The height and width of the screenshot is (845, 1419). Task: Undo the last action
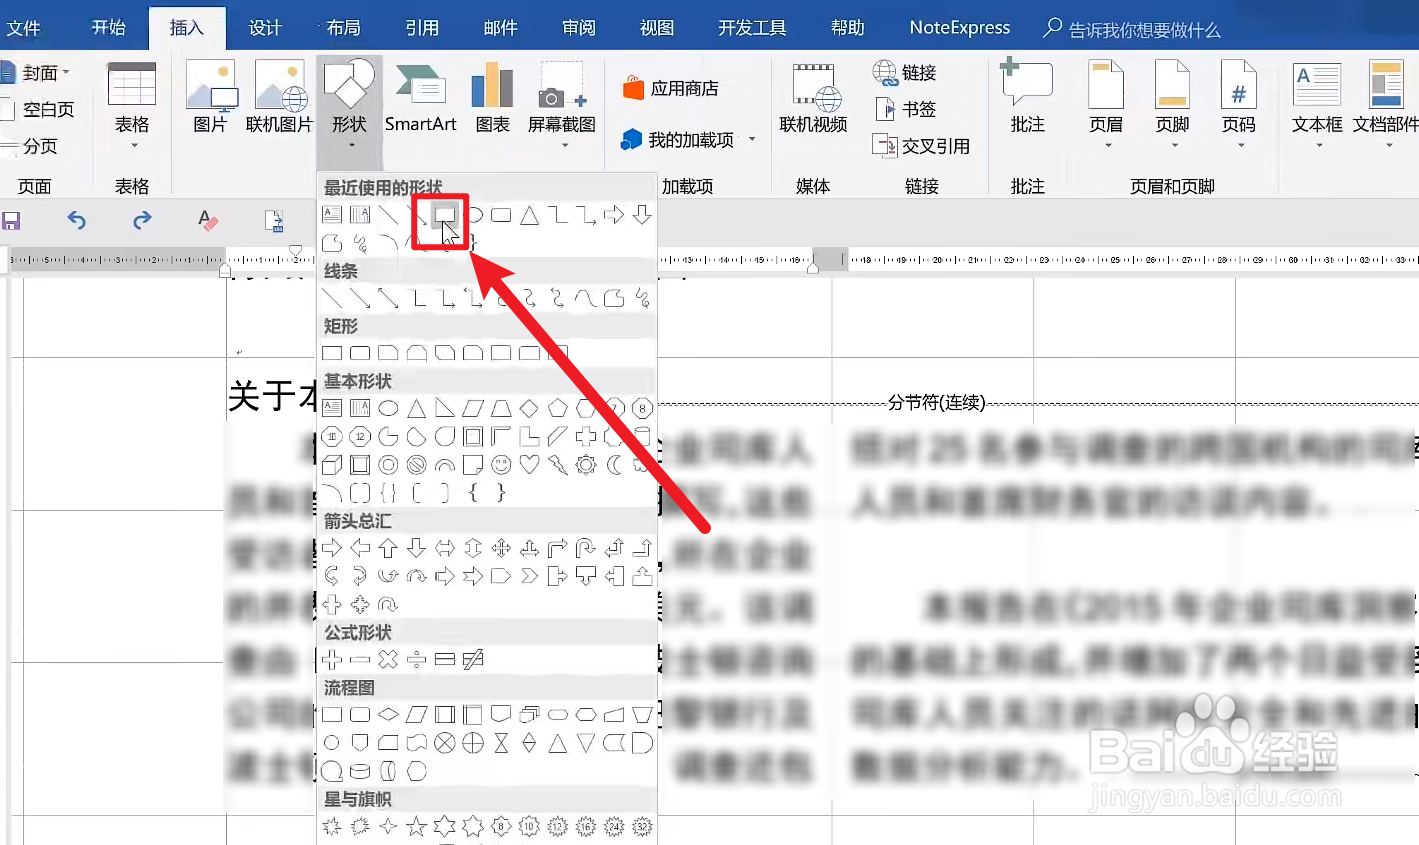pyautogui.click(x=77, y=220)
